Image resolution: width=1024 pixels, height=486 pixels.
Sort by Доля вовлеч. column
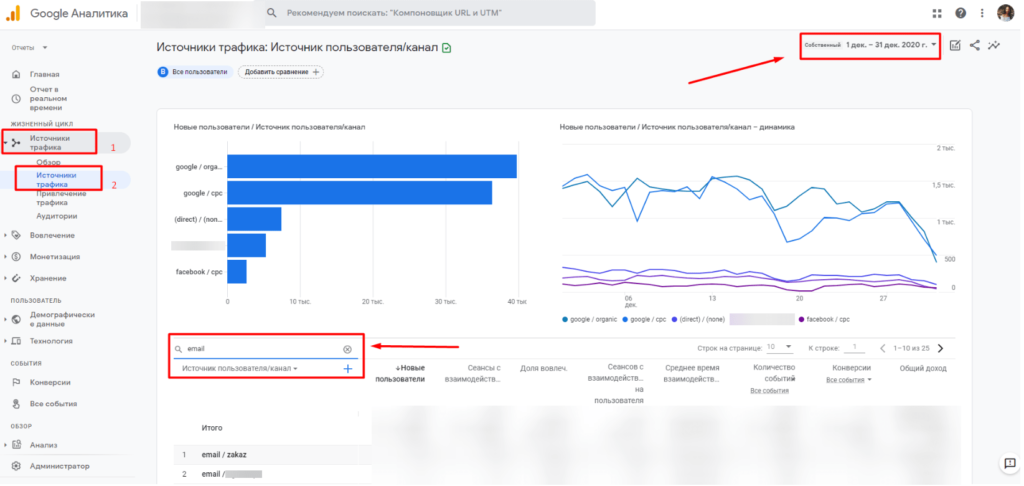click(543, 368)
